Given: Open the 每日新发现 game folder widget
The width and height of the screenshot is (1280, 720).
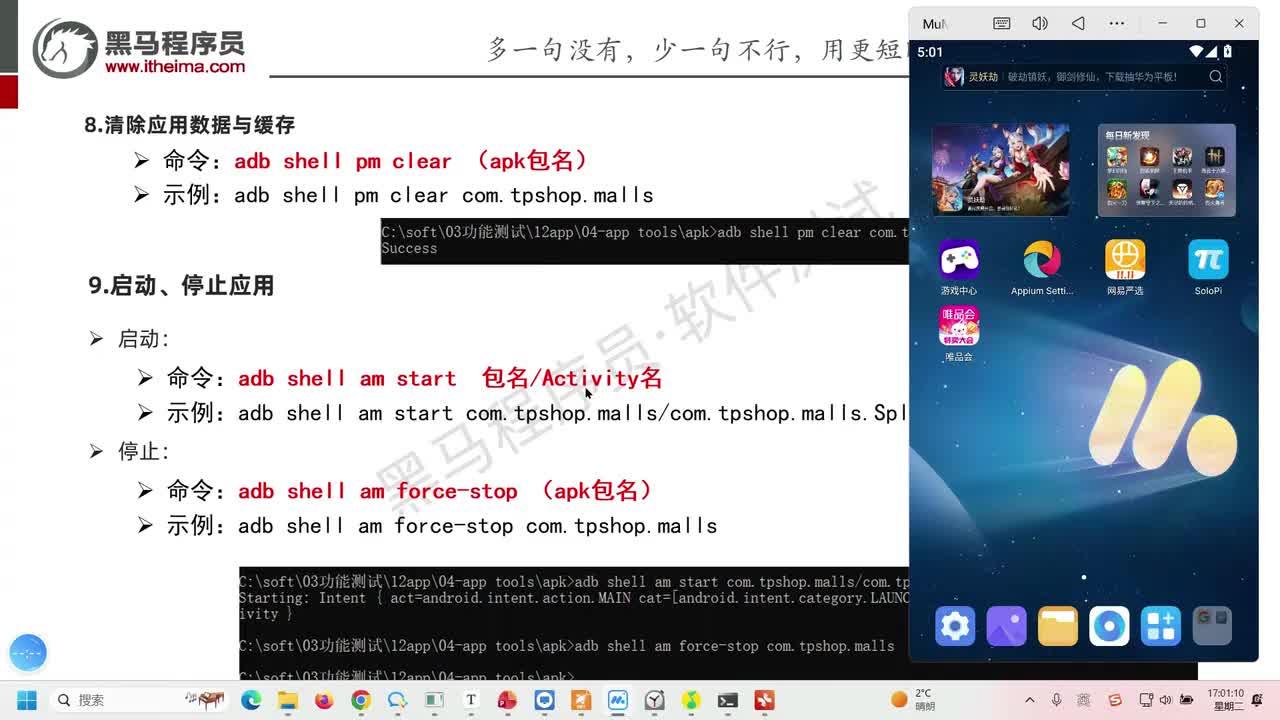Looking at the screenshot, I should pos(1166,170).
